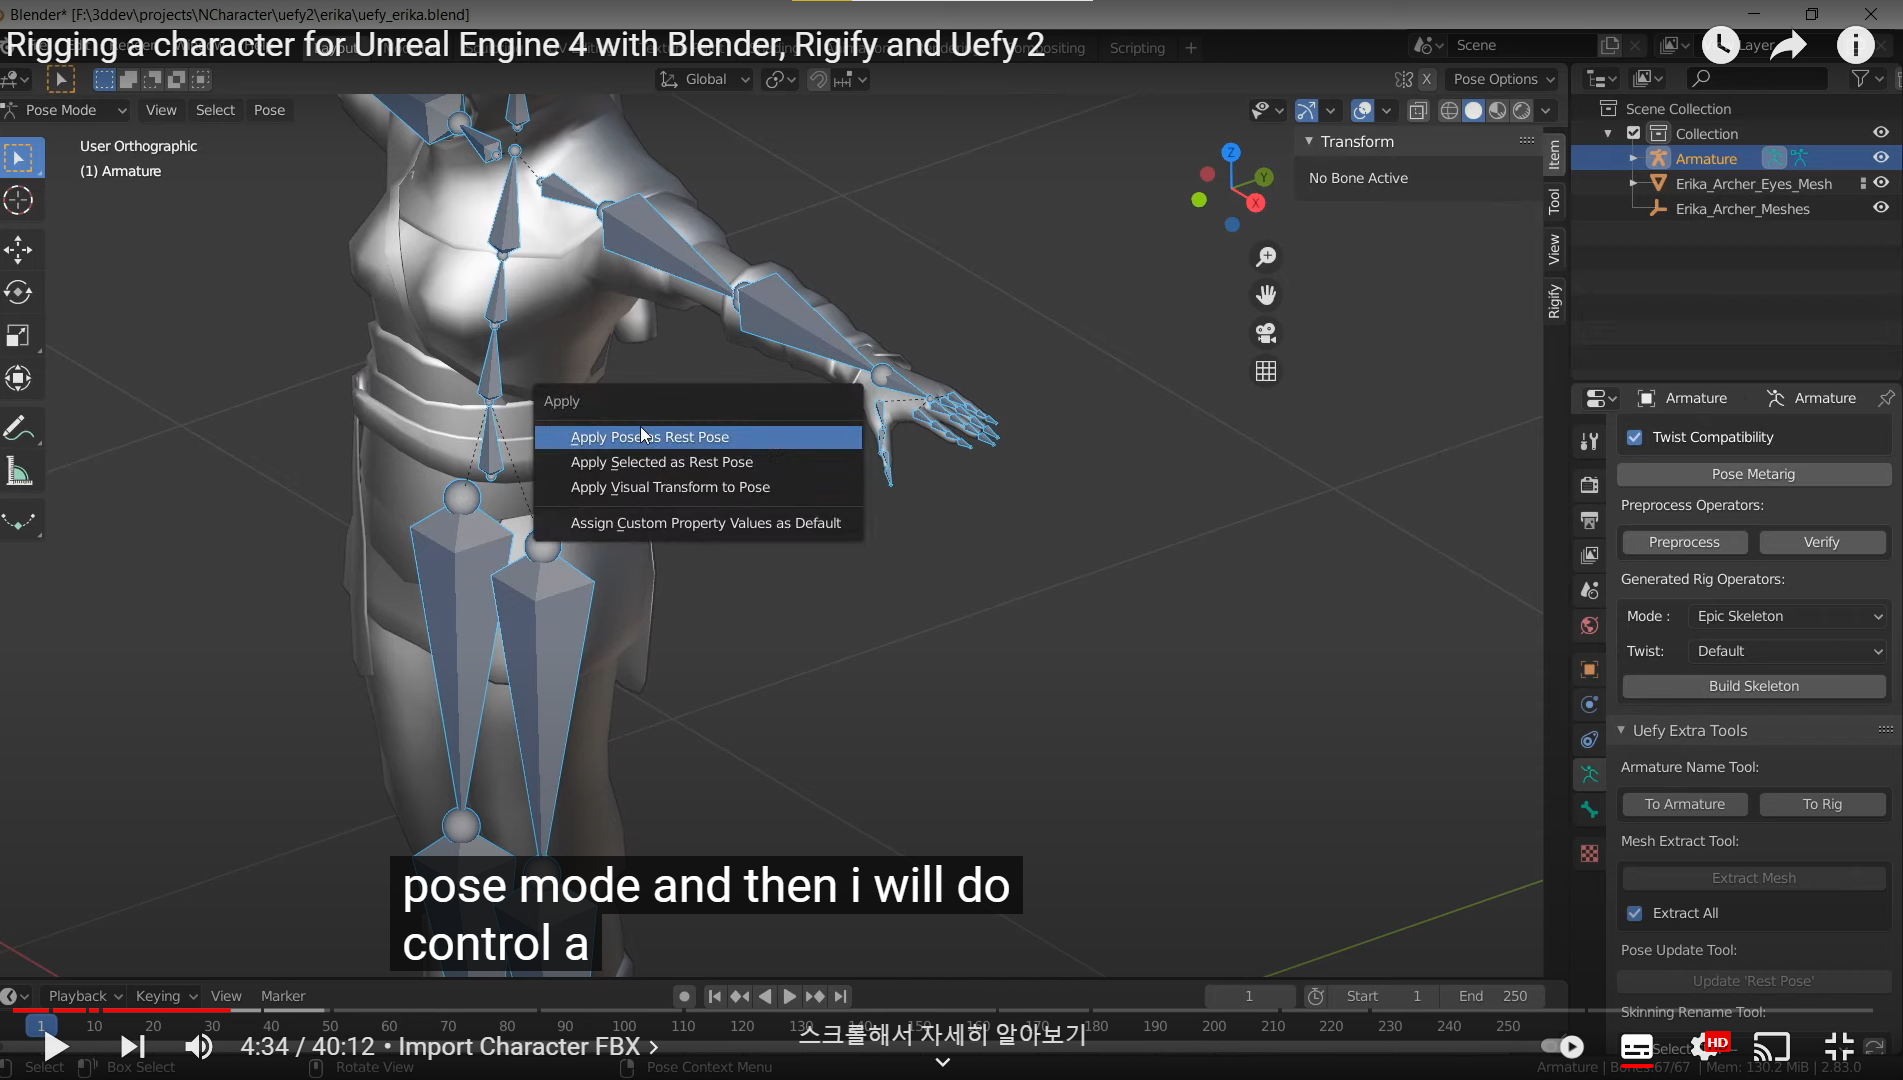Select the Rotate tool

[x=18, y=293]
